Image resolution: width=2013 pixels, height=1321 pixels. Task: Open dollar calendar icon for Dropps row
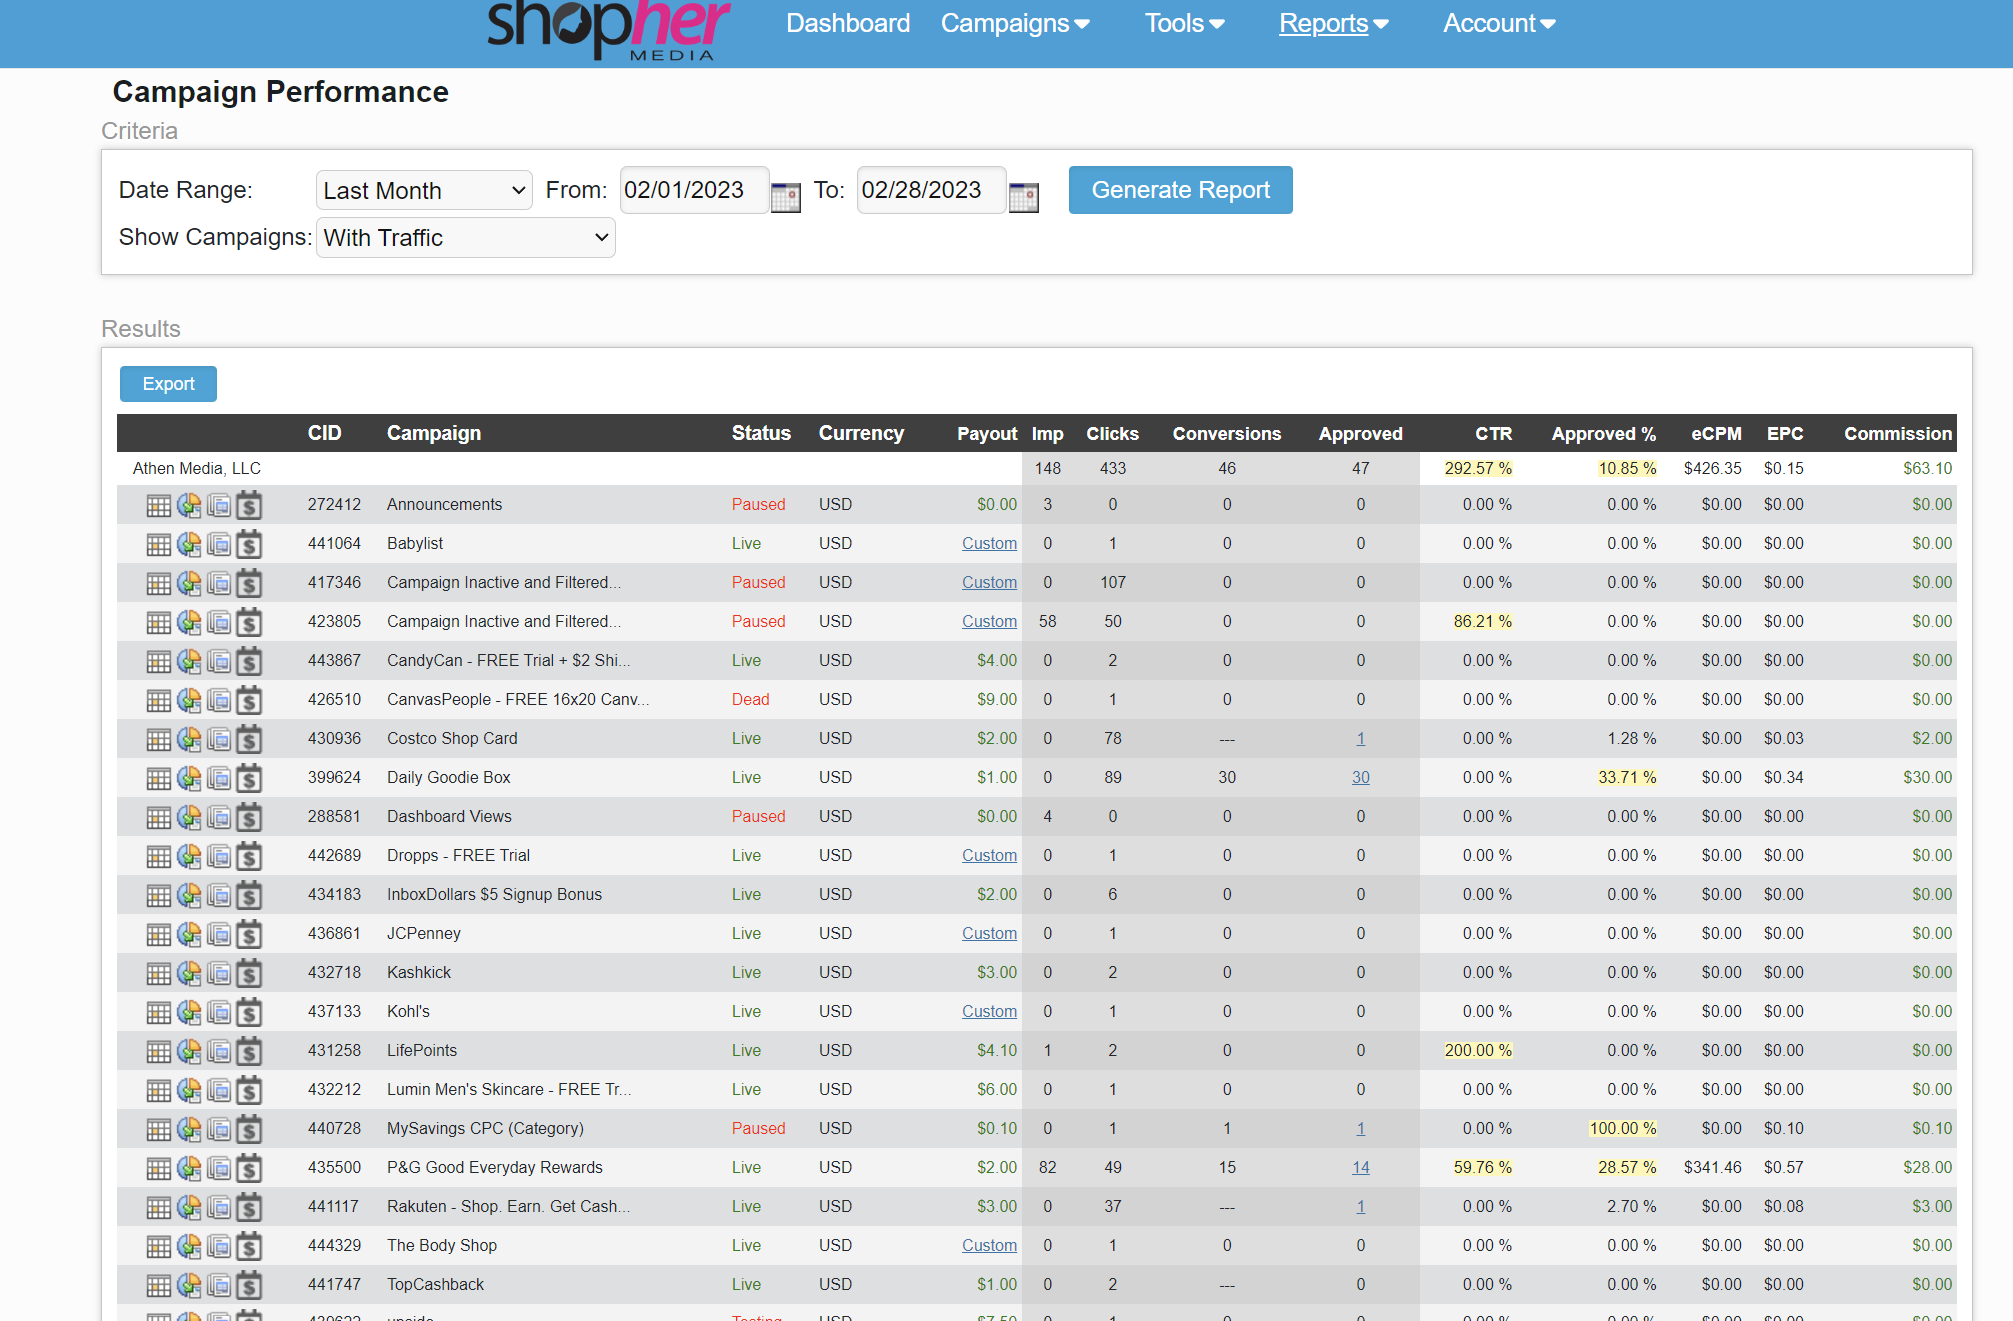tap(249, 856)
